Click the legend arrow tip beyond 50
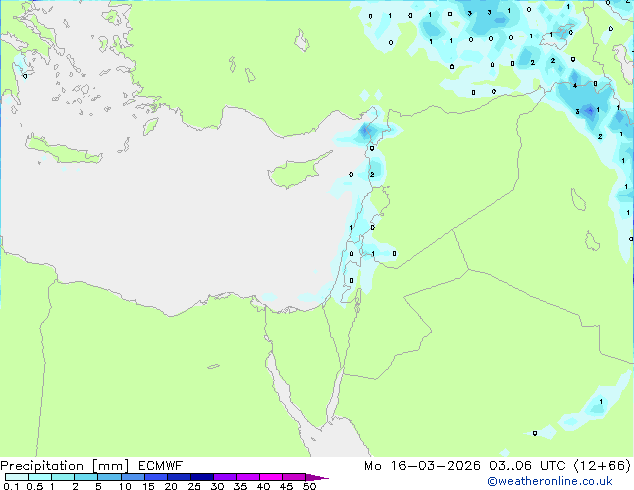 tap(317, 477)
